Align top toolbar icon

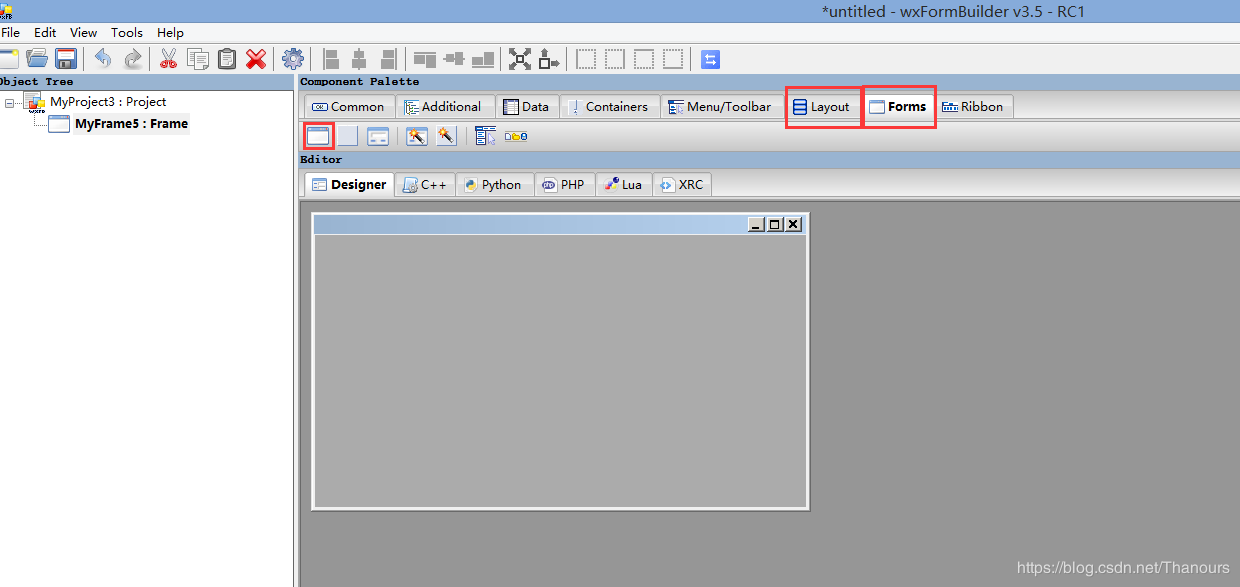425,59
